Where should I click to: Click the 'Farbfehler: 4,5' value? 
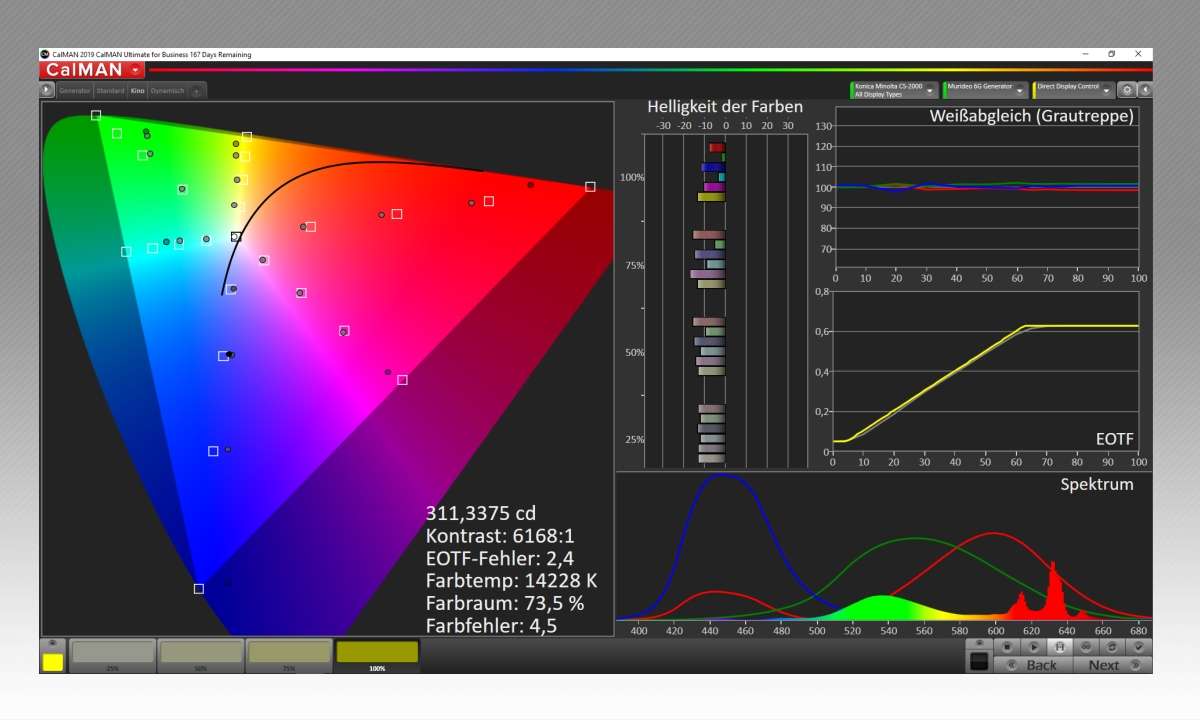491,626
